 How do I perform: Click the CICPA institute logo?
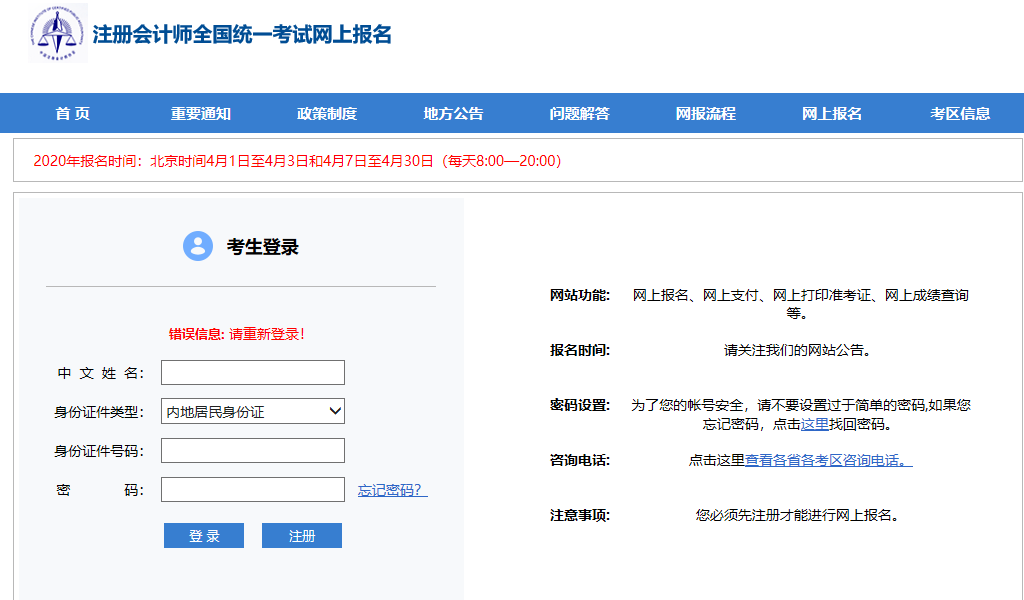click(57, 32)
